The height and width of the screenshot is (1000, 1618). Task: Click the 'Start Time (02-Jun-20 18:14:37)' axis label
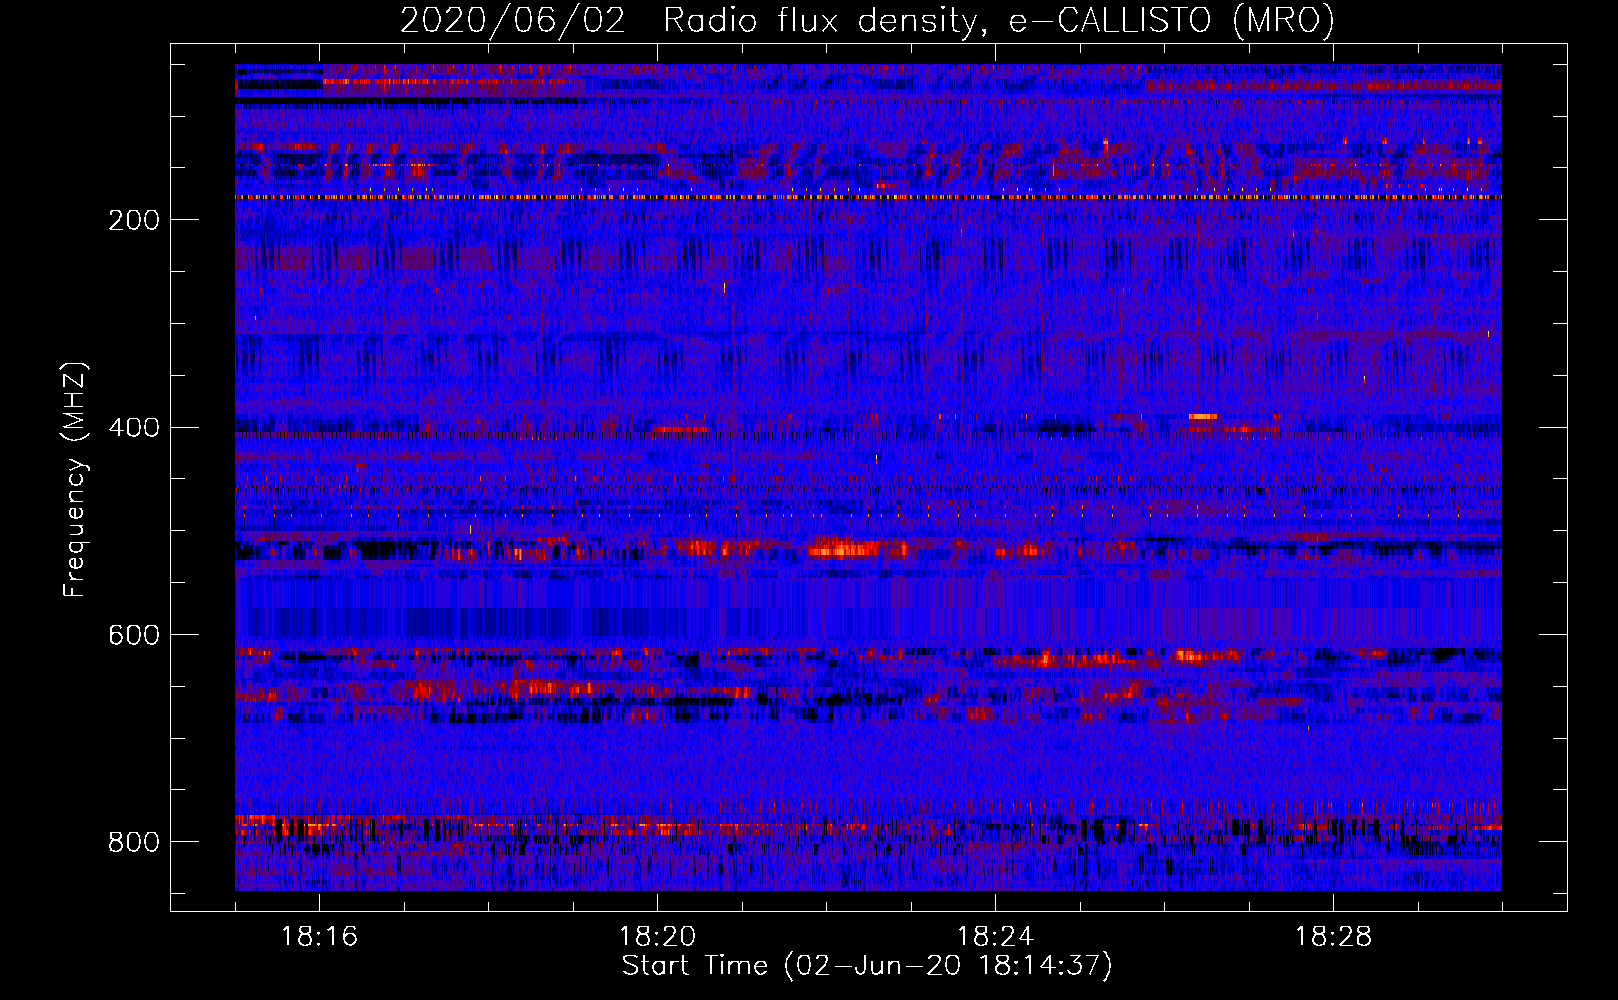(867, 966)
